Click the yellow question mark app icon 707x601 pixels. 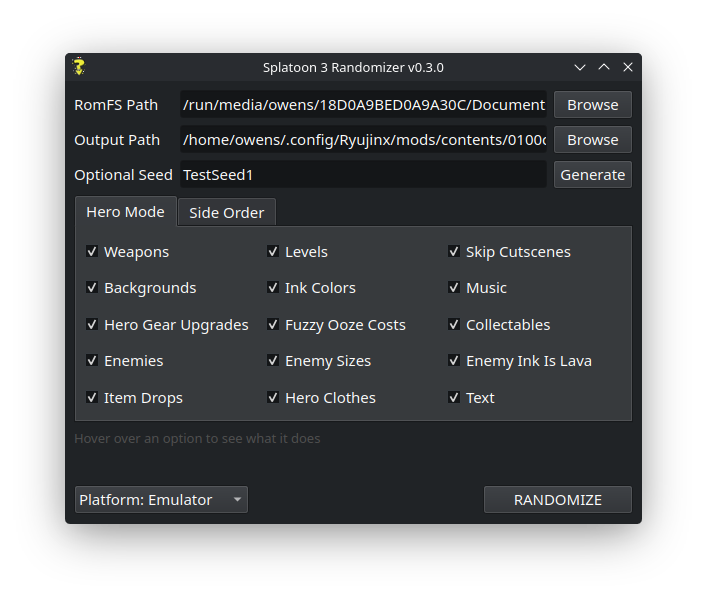pos(79,67)
